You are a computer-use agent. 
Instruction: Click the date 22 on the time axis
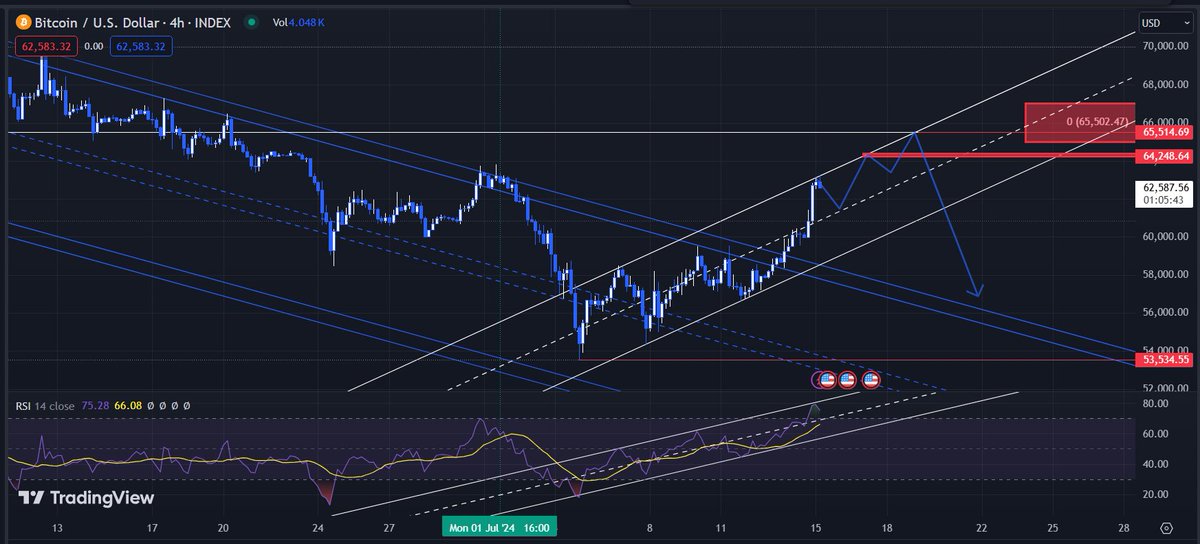(981, 527)
